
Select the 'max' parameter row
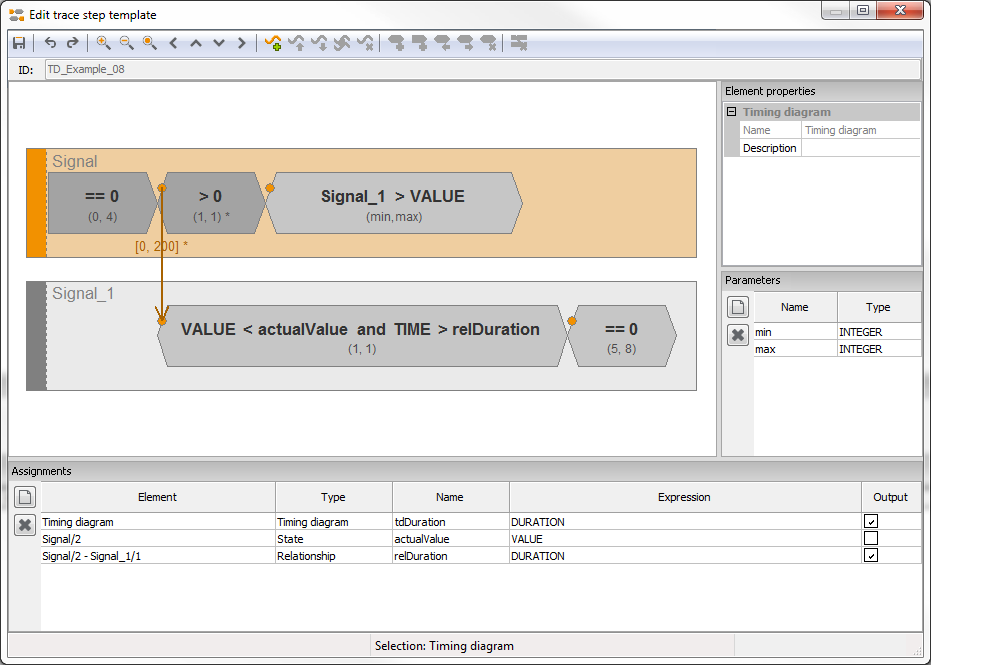pos(837,349)
